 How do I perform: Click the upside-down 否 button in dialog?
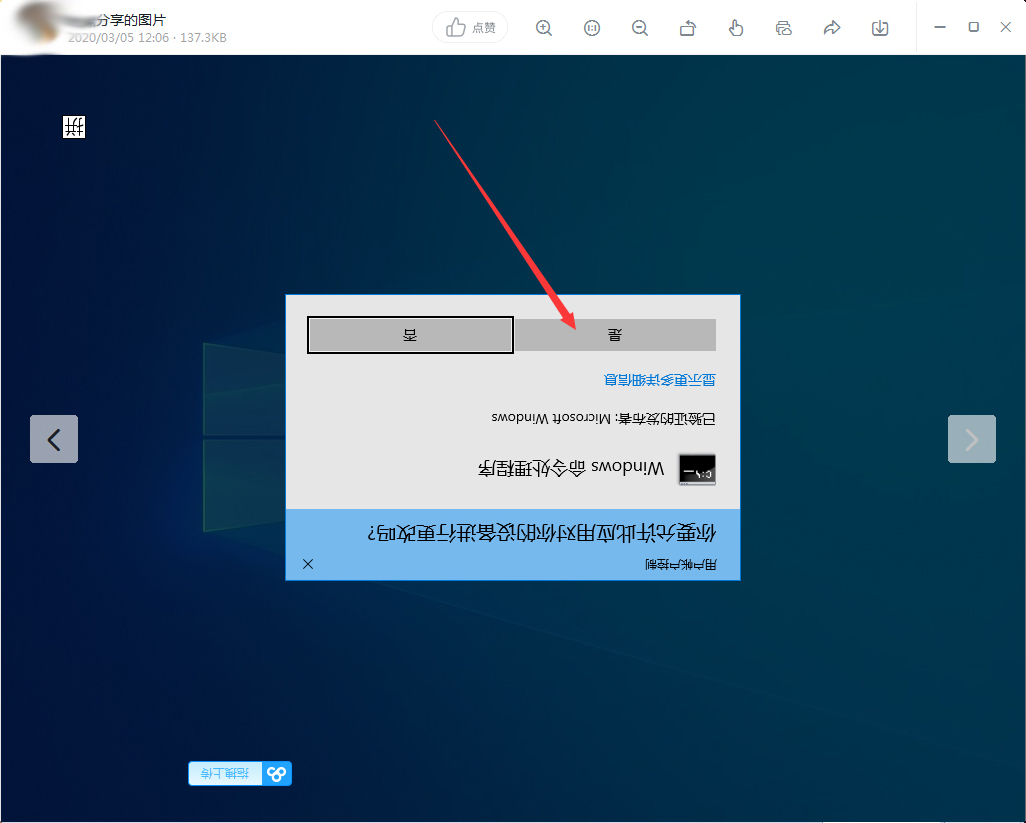[x=410, y=336]
